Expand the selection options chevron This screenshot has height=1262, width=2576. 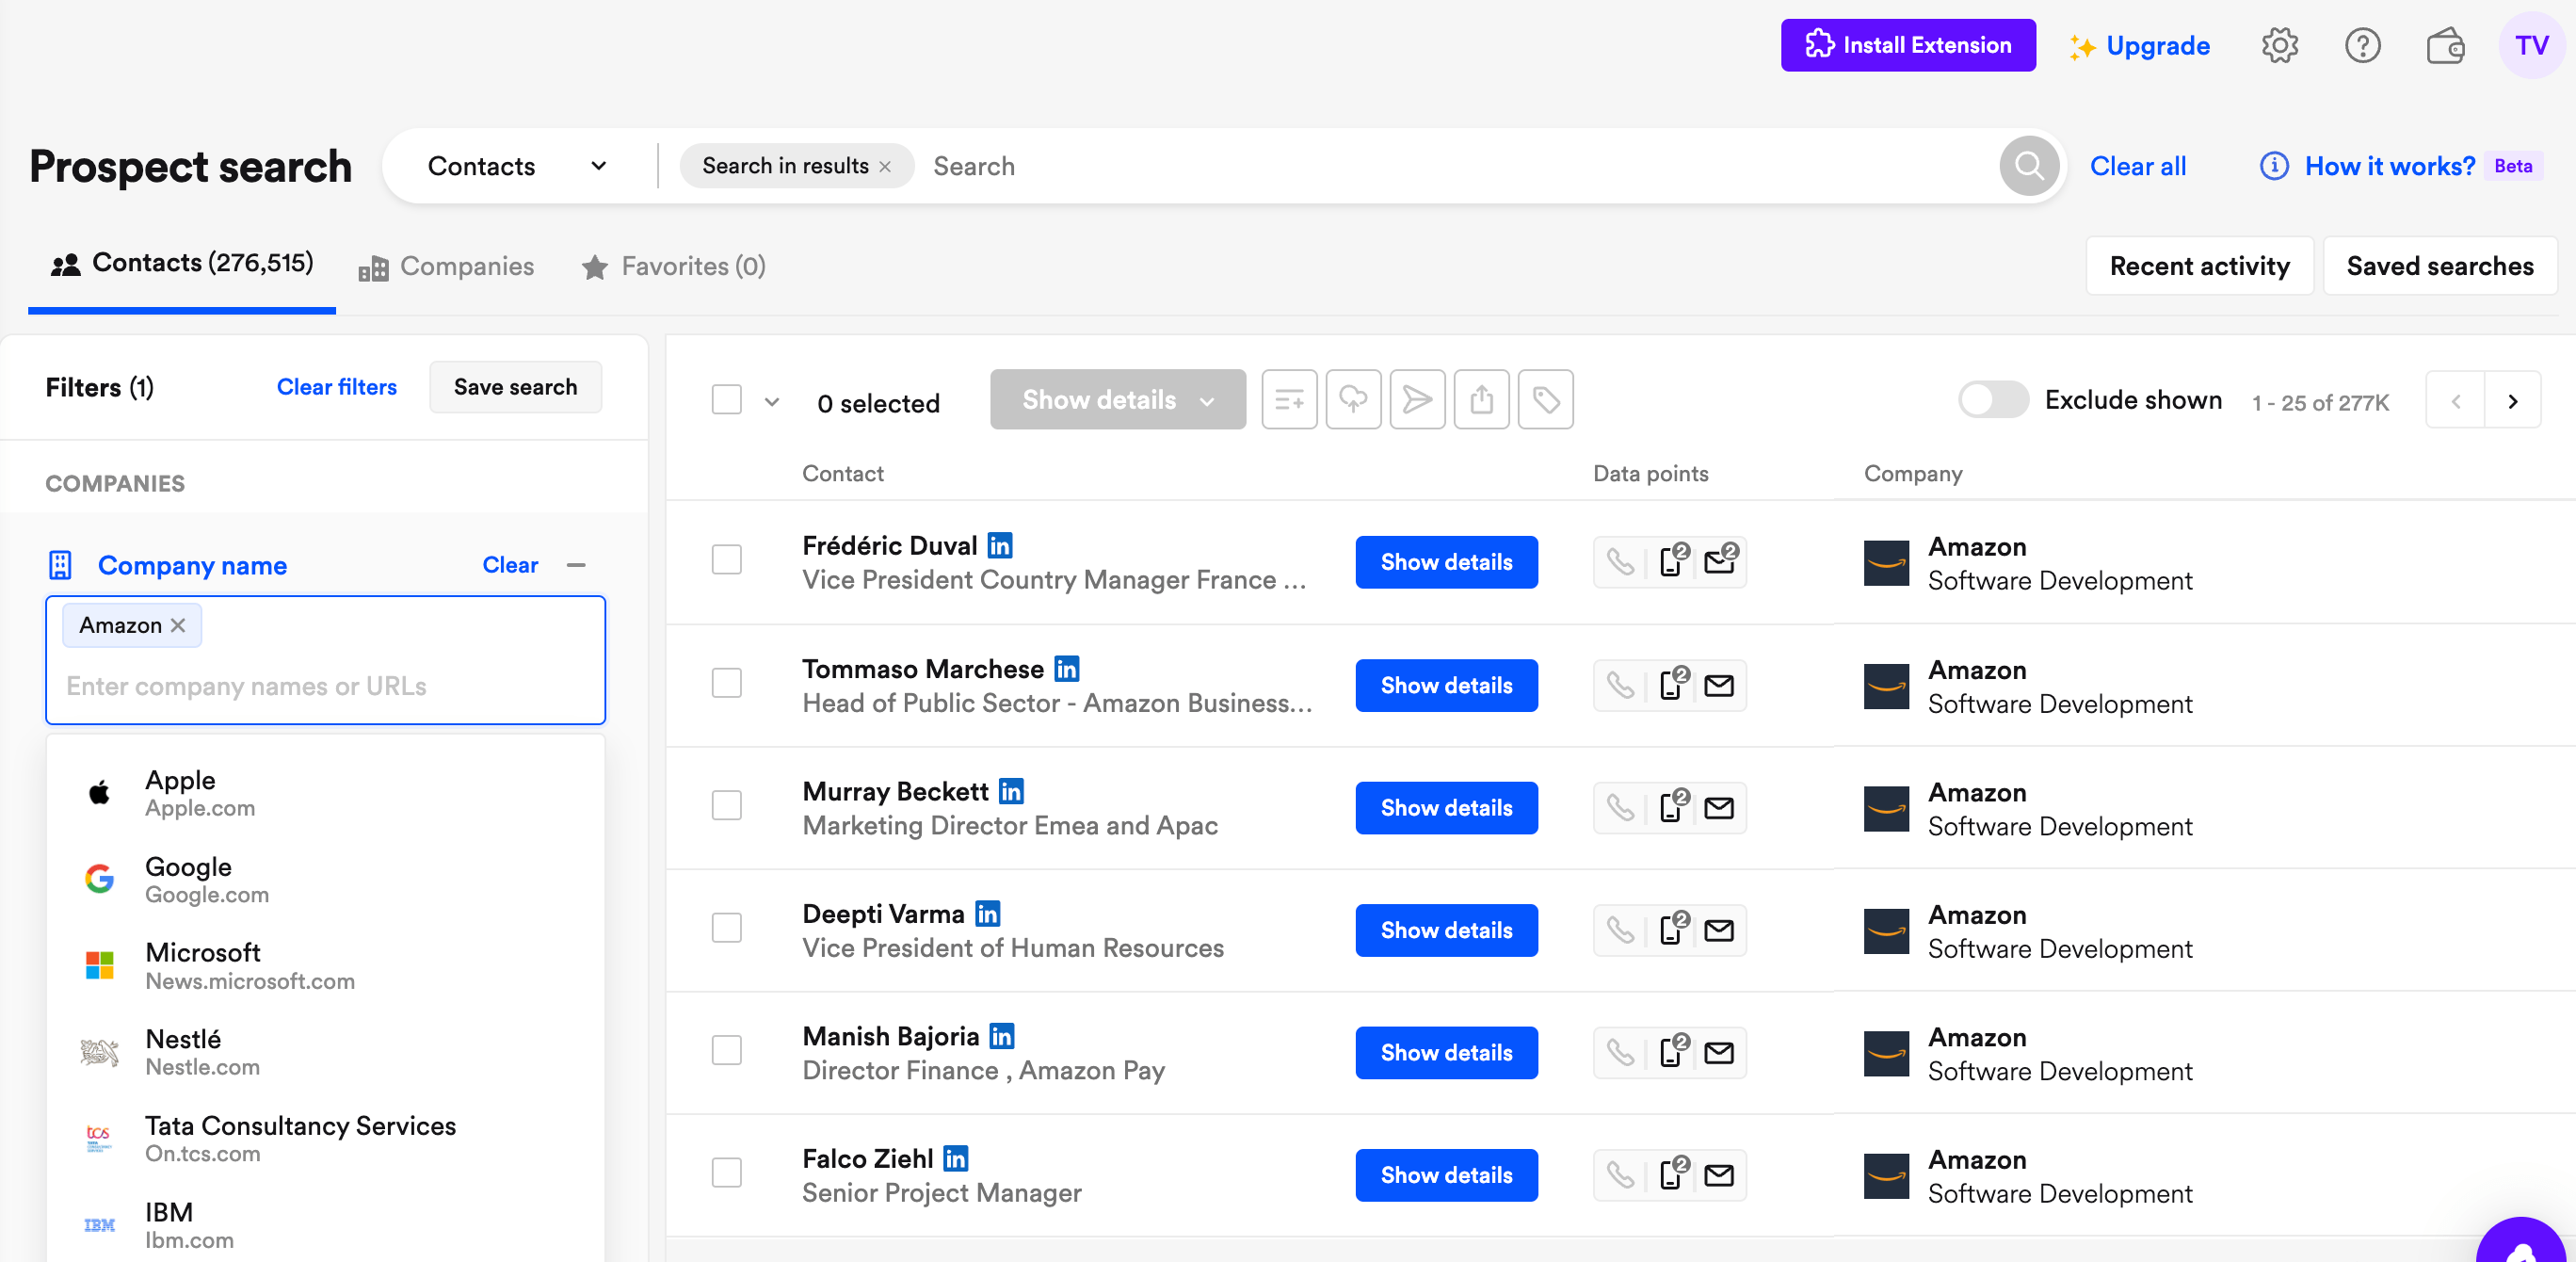click(x=771, y=402)
